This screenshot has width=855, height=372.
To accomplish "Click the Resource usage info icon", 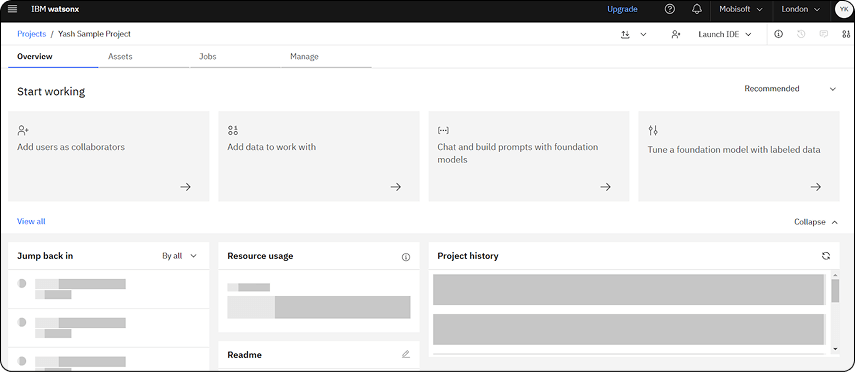I will click(x=406, y=257).
